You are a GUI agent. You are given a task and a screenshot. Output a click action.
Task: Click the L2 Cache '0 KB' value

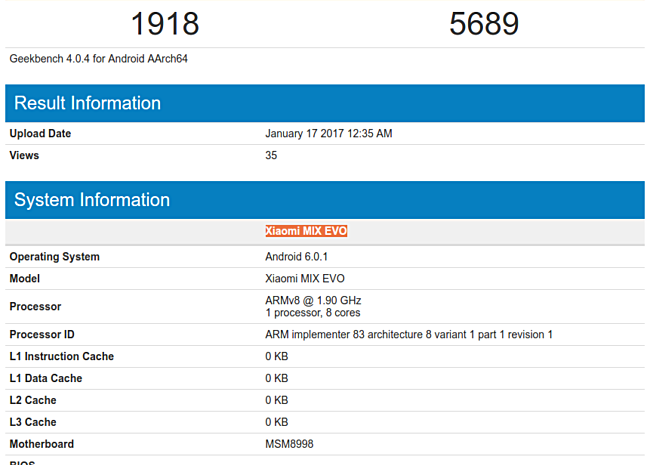pyautogui.click(x=276, y=400)
